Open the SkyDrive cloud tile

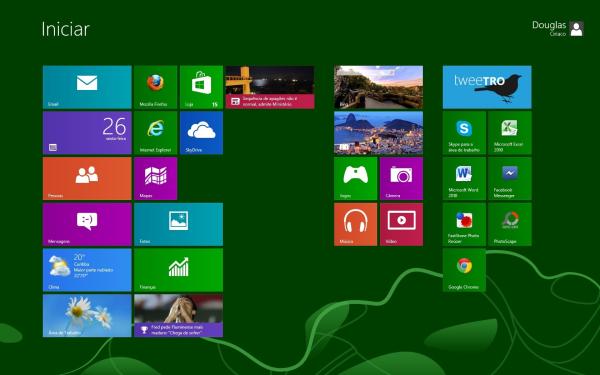pos(201,133)
